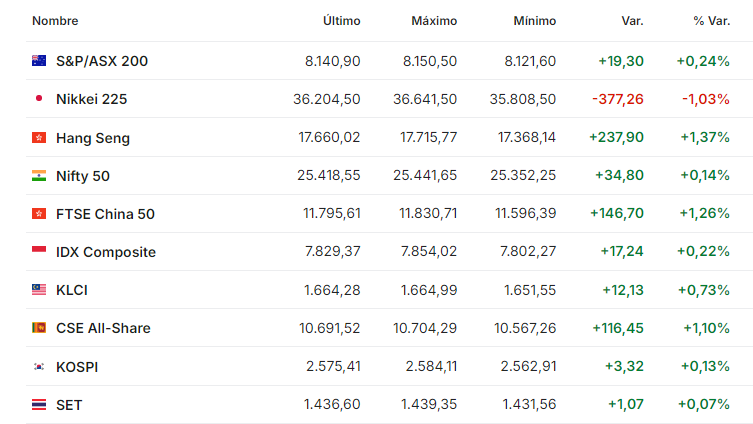Click the Malaysia flag next to KLCI
Screen dimensions: 753x424
[x=39, y=289]
